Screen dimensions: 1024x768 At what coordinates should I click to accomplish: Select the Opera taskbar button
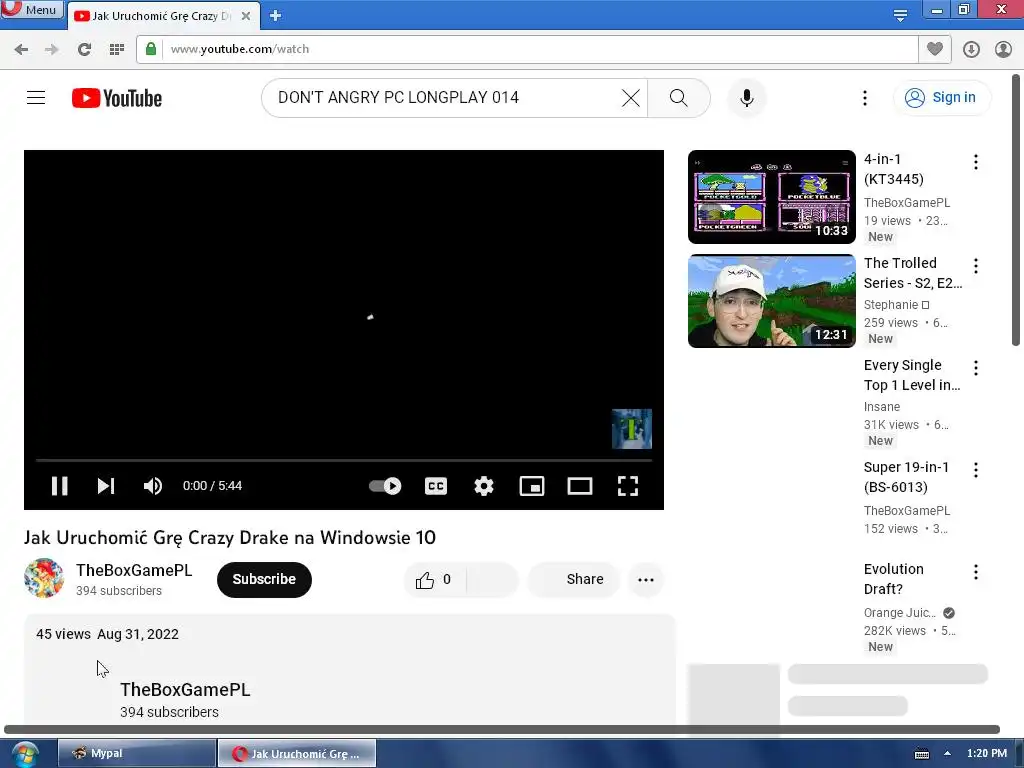296,753
